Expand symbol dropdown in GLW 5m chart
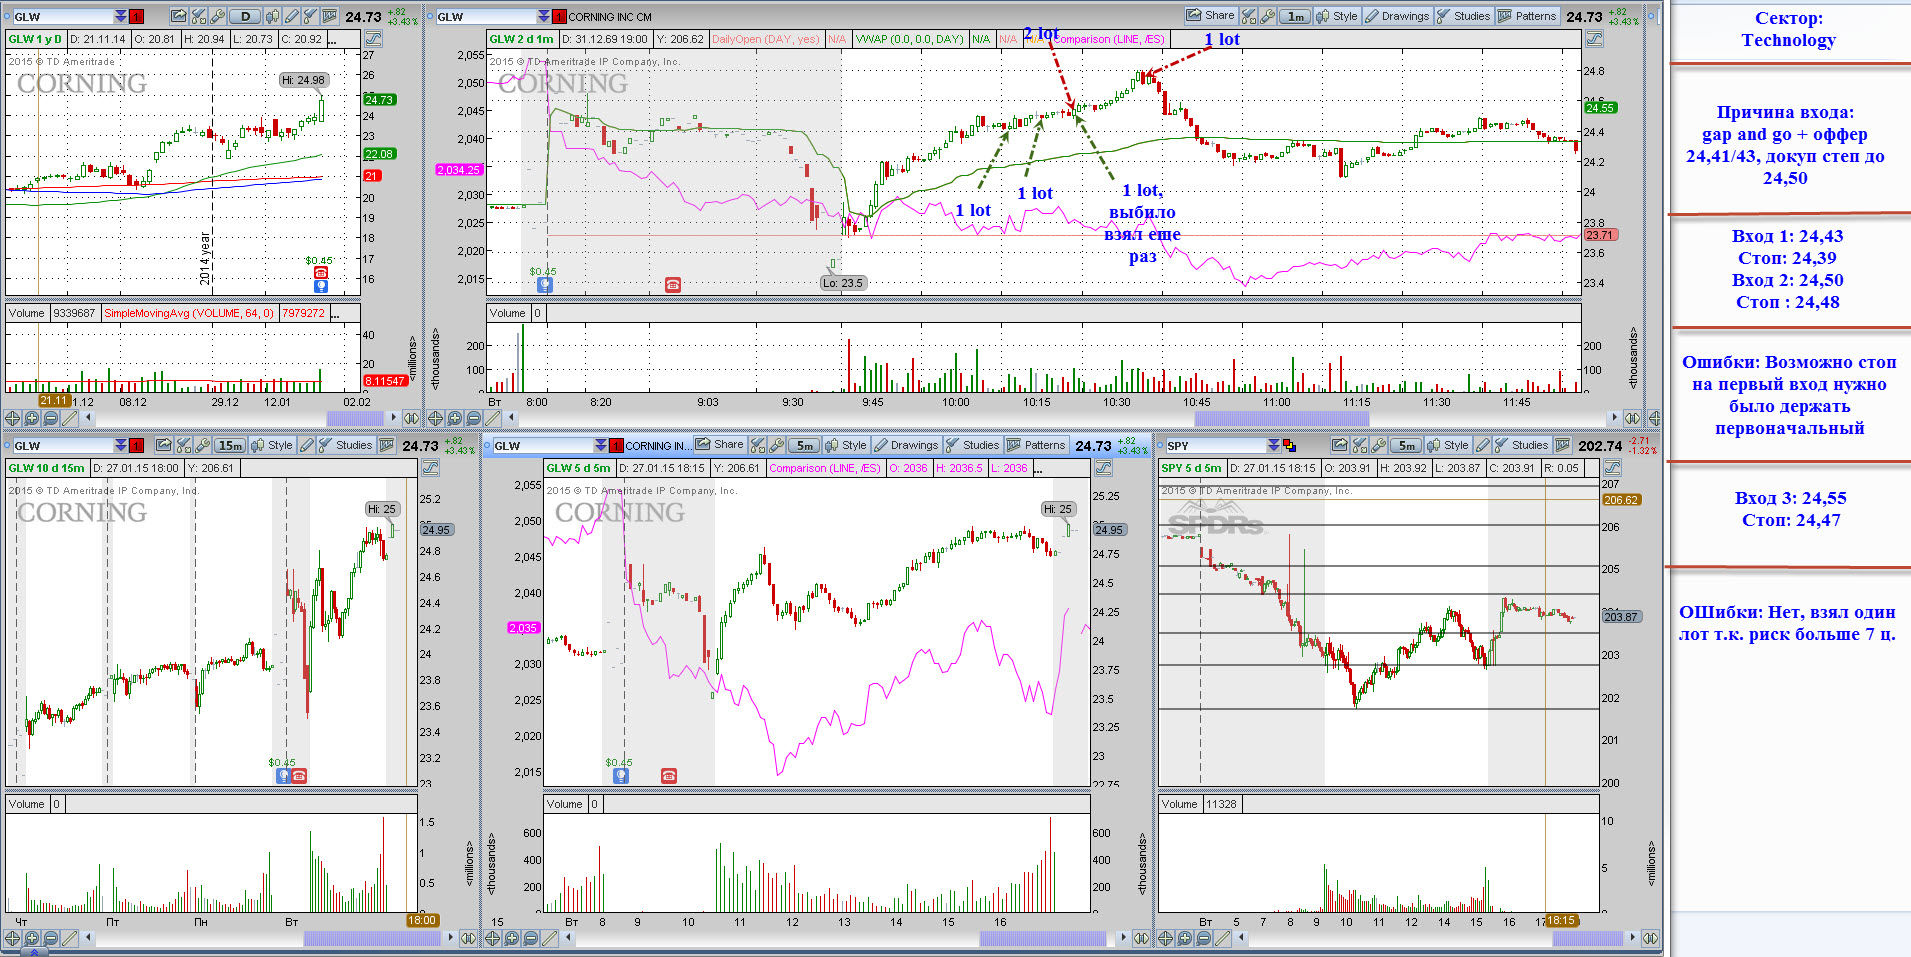Screen dimensions: 1911x957 [x=600, y=445]
